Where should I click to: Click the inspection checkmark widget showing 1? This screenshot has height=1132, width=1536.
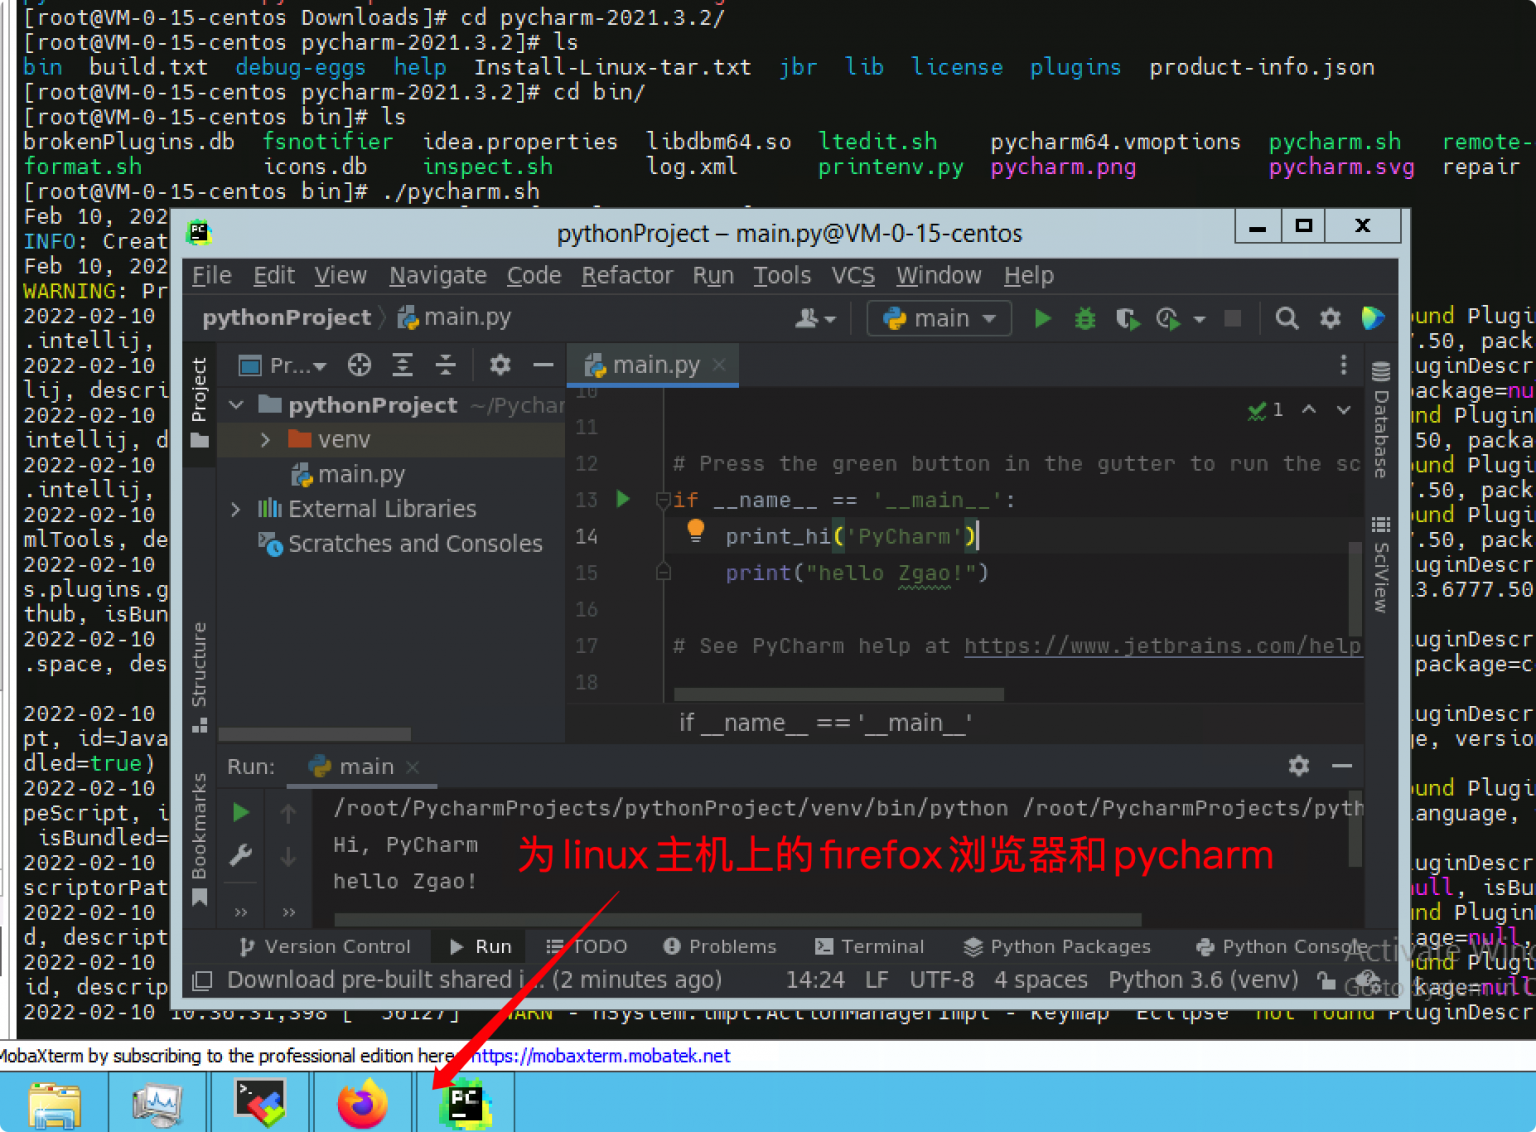[x=1265, y=409]
